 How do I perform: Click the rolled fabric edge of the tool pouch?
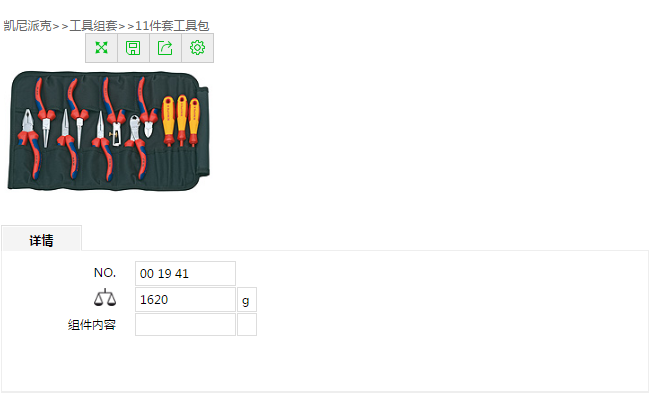tap(204, 131)
